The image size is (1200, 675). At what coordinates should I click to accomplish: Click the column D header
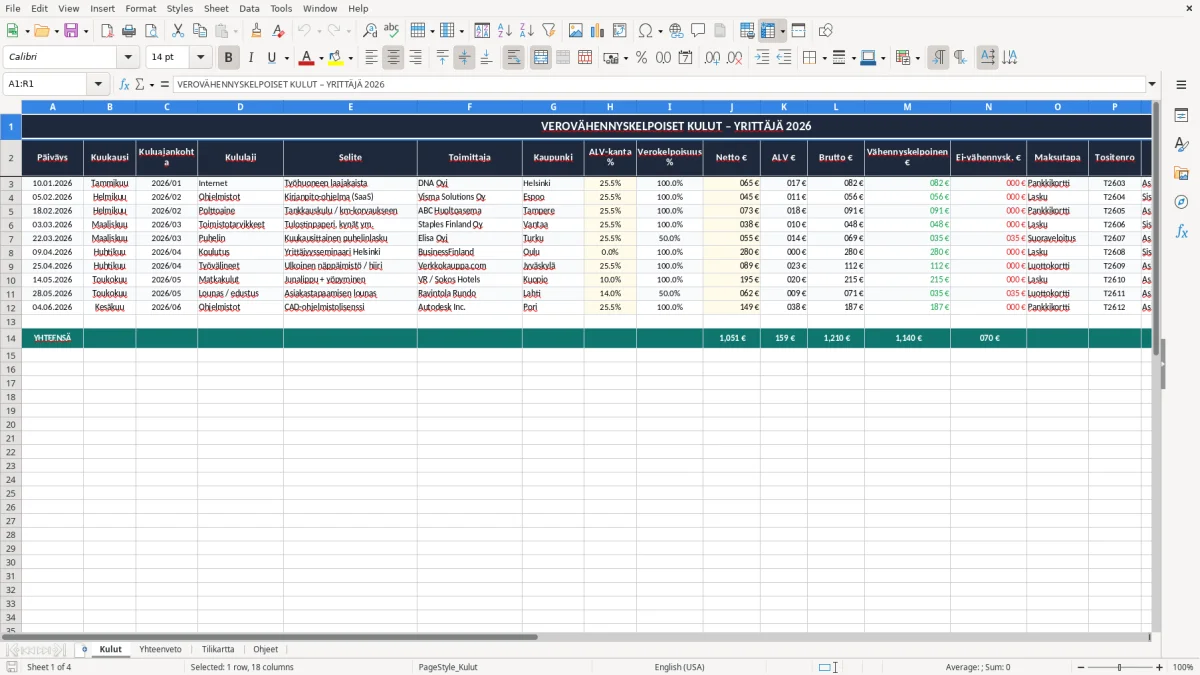[x=240, y=106]
